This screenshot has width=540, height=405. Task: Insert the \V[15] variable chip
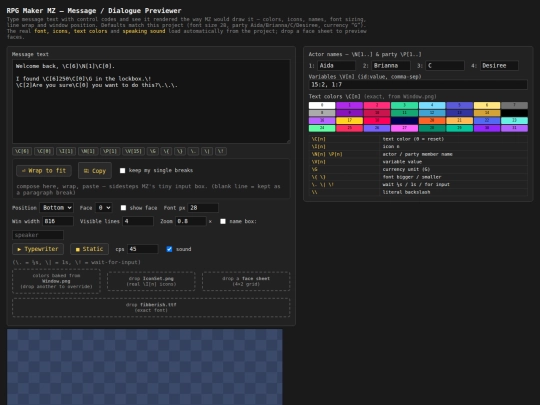133,151
